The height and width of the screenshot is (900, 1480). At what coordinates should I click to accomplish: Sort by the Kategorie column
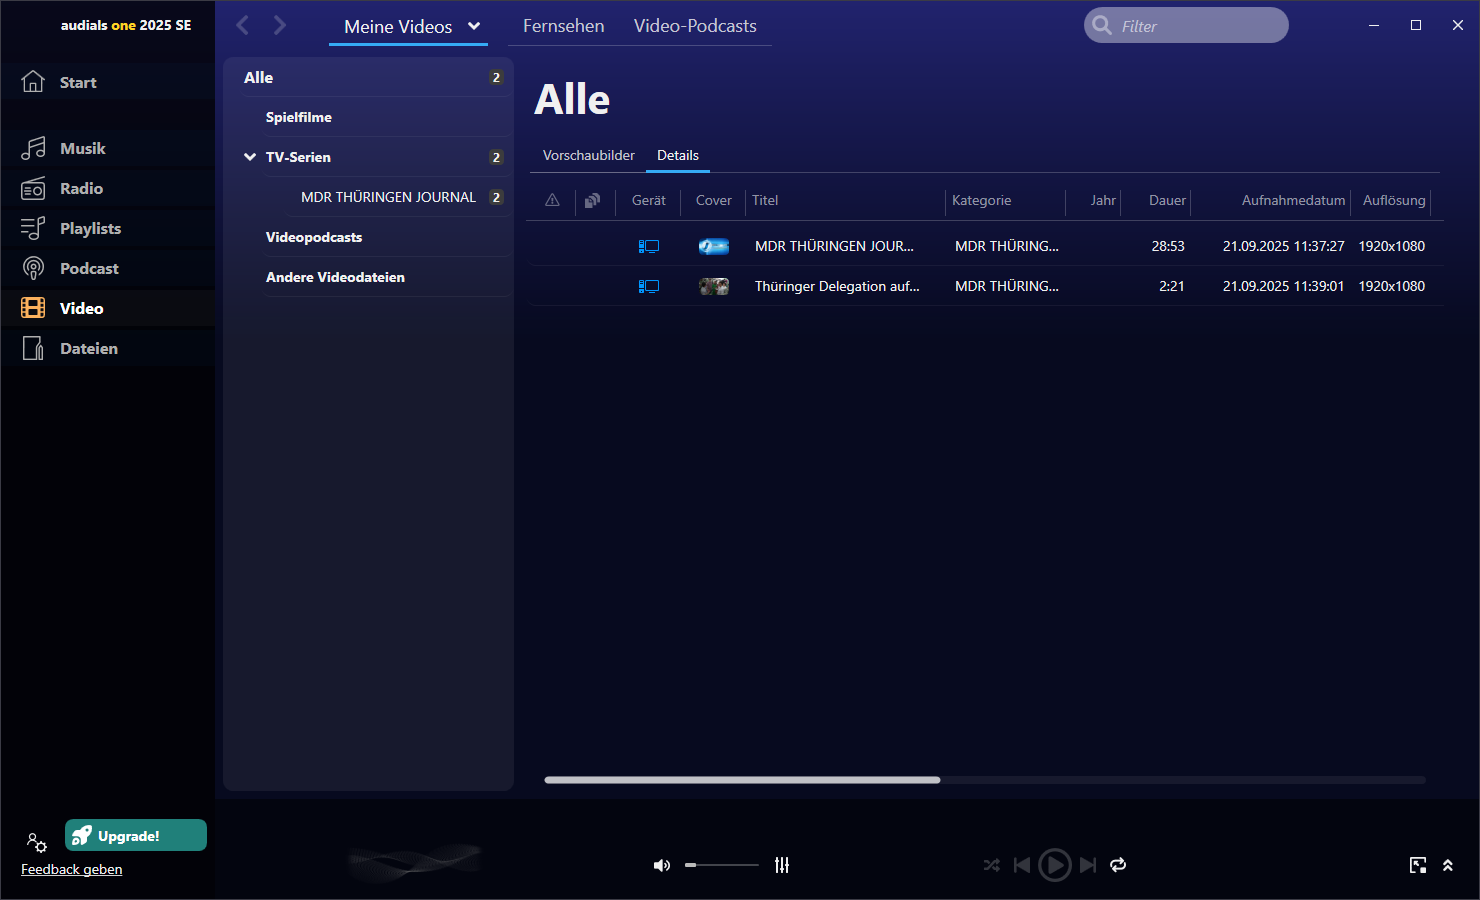[x=982, y=200]
